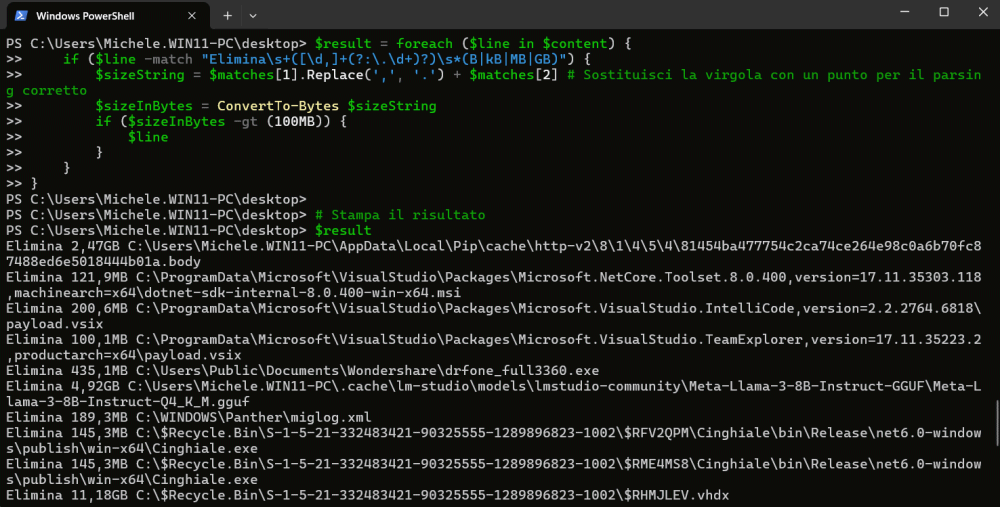The width and height of the screenshot is (1000, 507).
Task: Close the Windows PowerShell tab
Action: [x=192, y=16]
